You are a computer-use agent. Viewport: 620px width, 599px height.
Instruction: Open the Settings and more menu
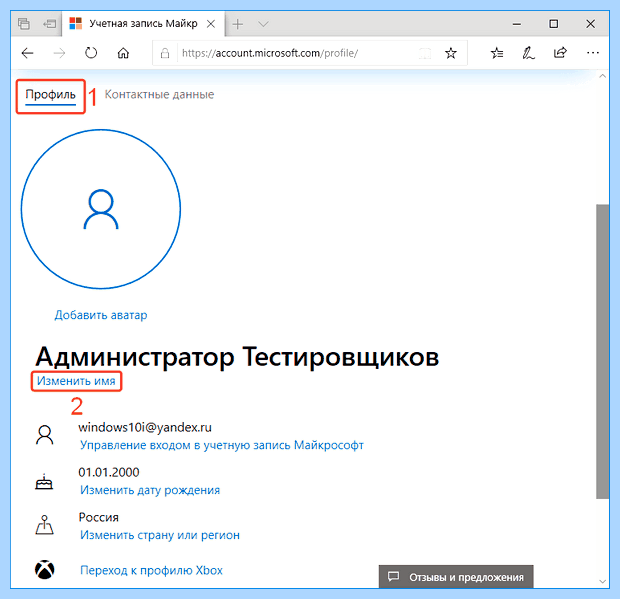593,53
